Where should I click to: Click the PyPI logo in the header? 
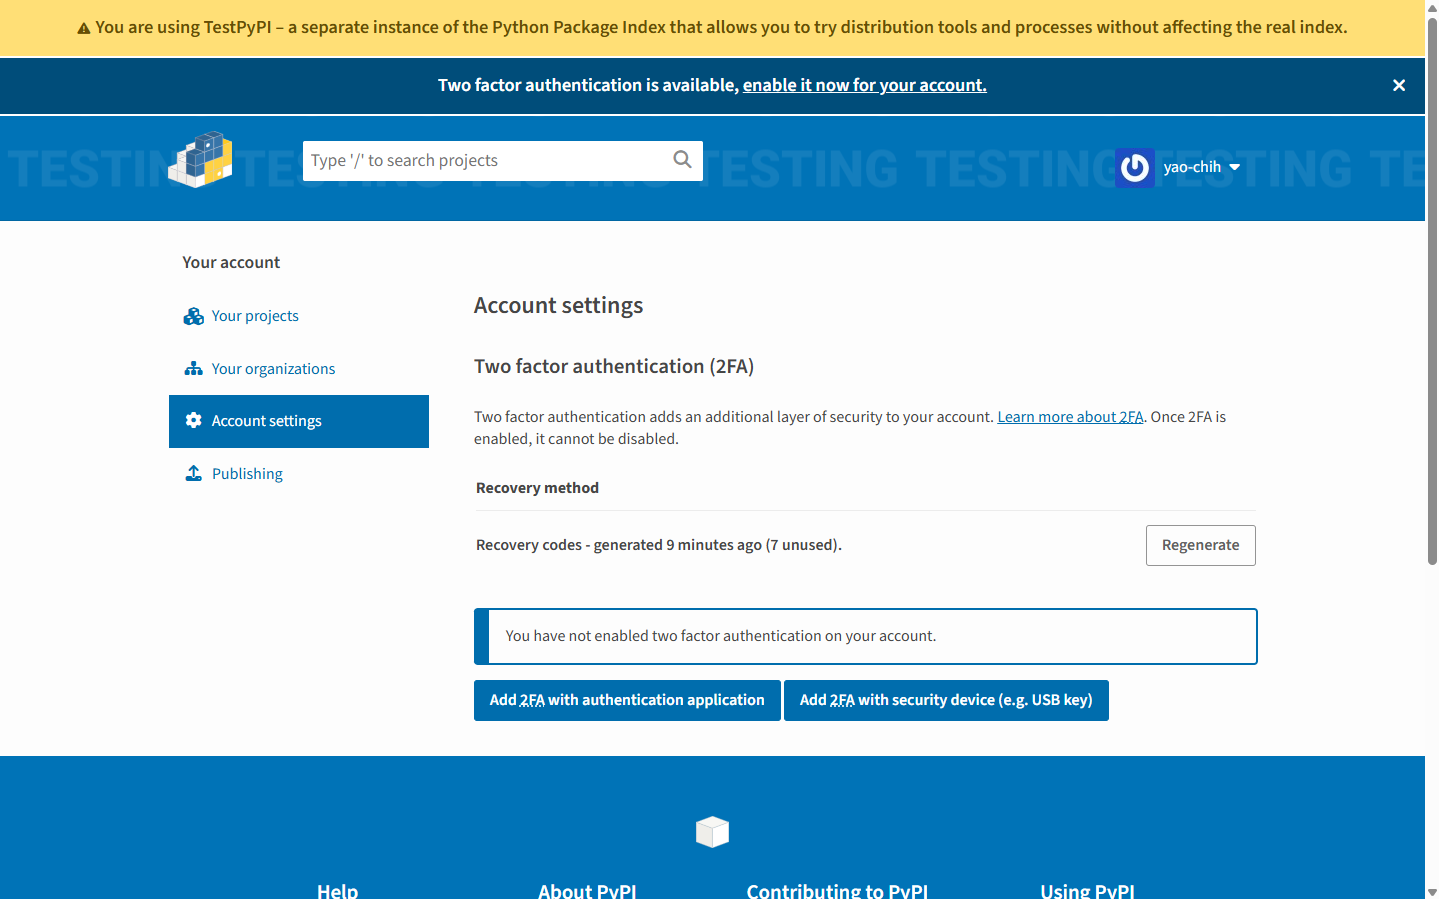[x=200, y=160]
